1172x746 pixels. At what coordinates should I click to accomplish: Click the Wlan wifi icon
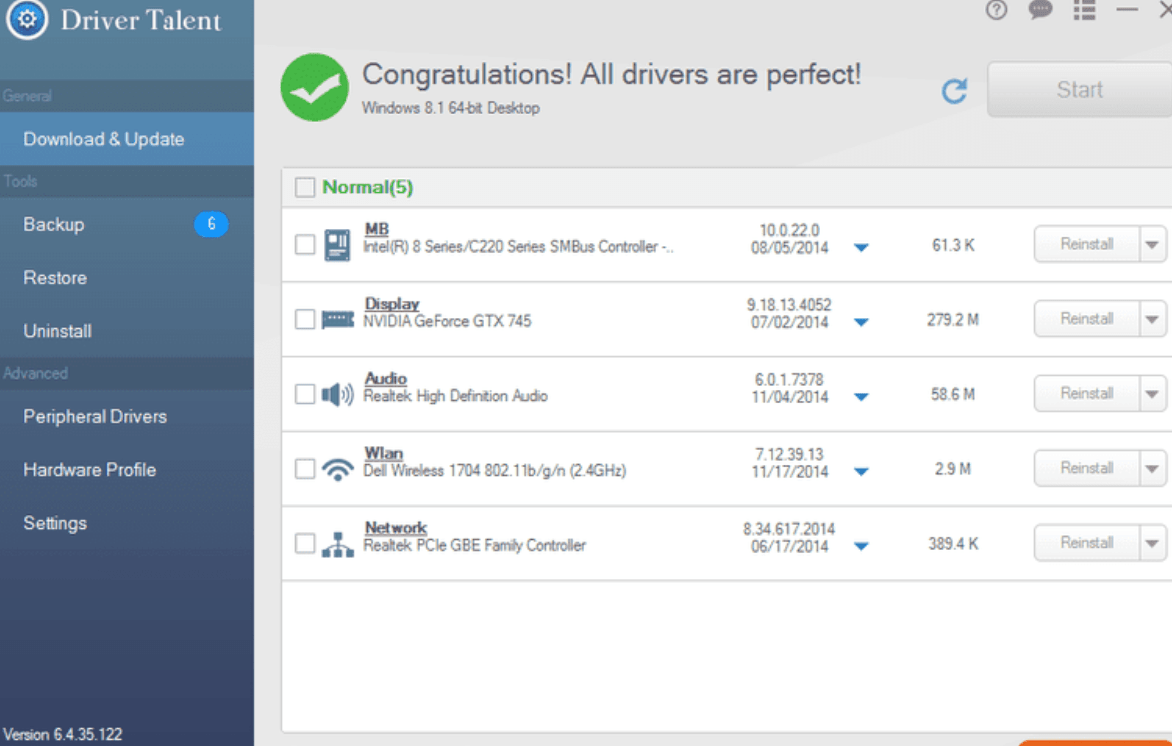(338, 469)
